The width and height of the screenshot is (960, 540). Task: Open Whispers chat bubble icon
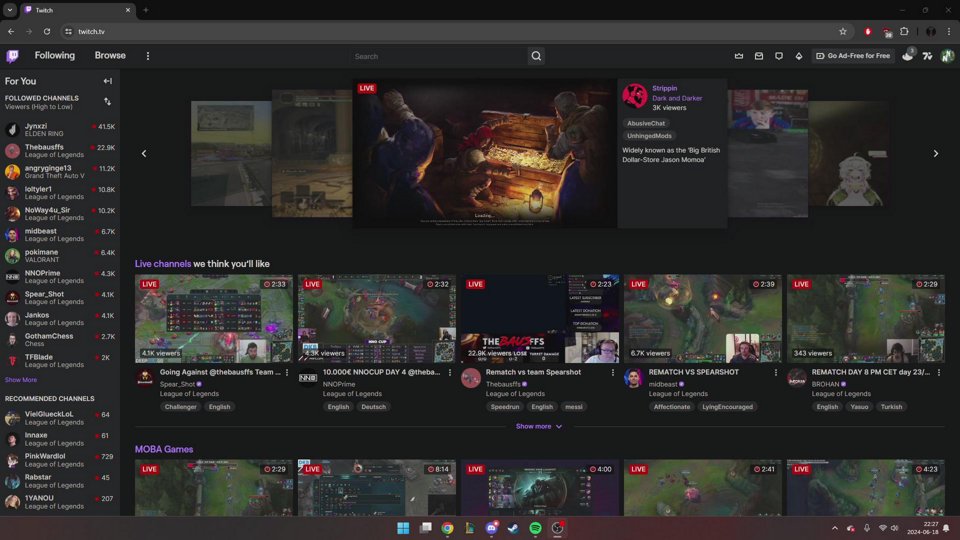(x=779, y=56)
